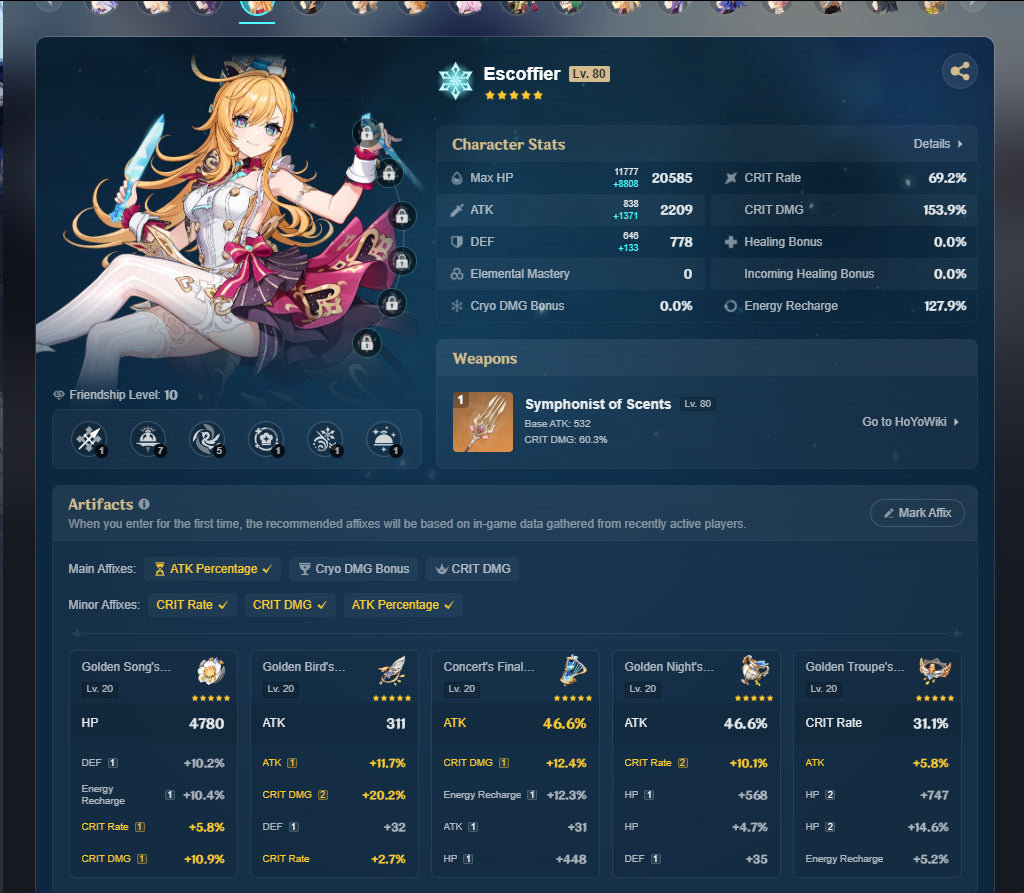Open the Symphonist of Scents weapon thumbnail

tap(483, 422)
